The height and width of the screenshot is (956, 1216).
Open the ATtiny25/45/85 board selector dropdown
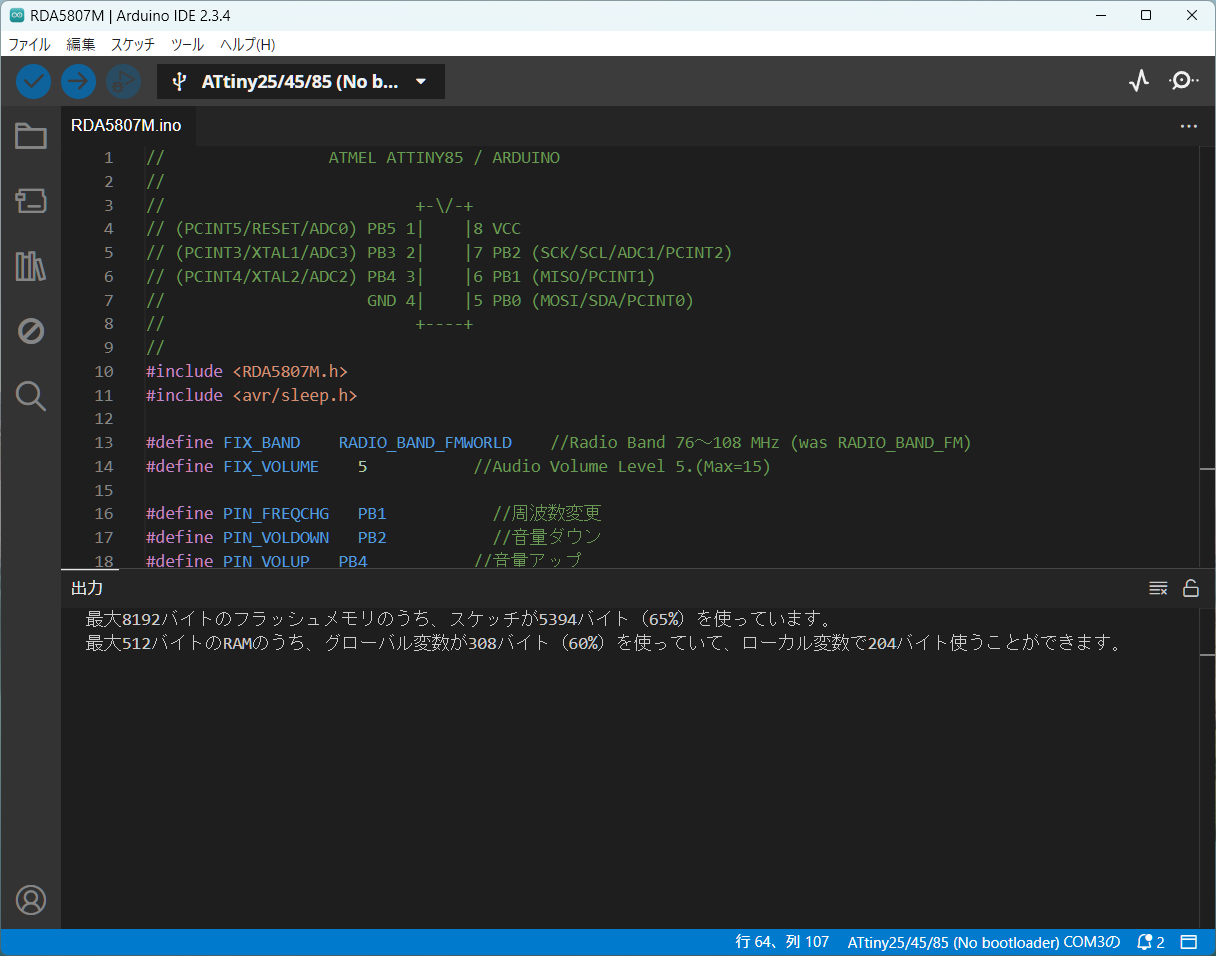[x=301, y=82]
